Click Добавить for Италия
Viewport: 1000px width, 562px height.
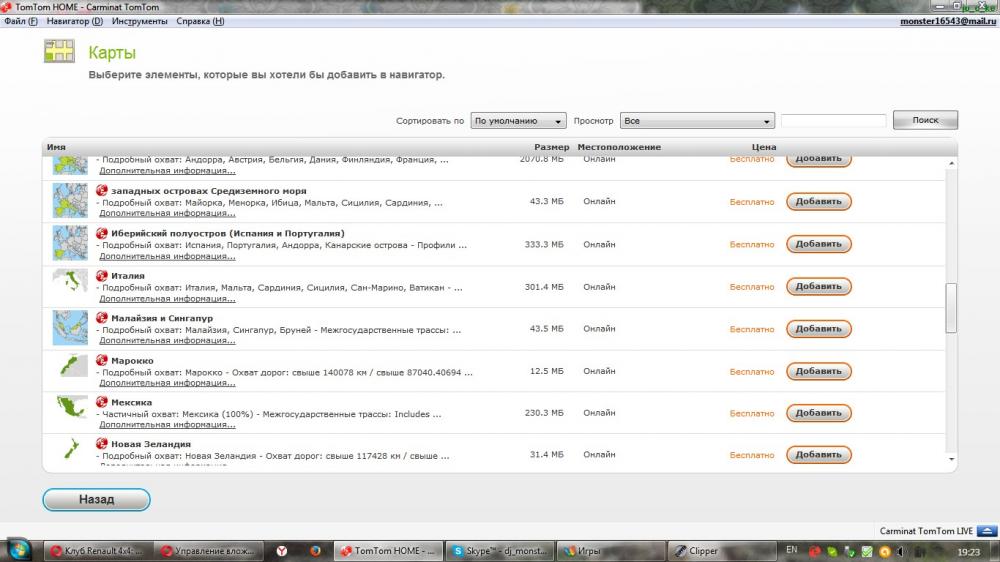[x=818, y=286]
